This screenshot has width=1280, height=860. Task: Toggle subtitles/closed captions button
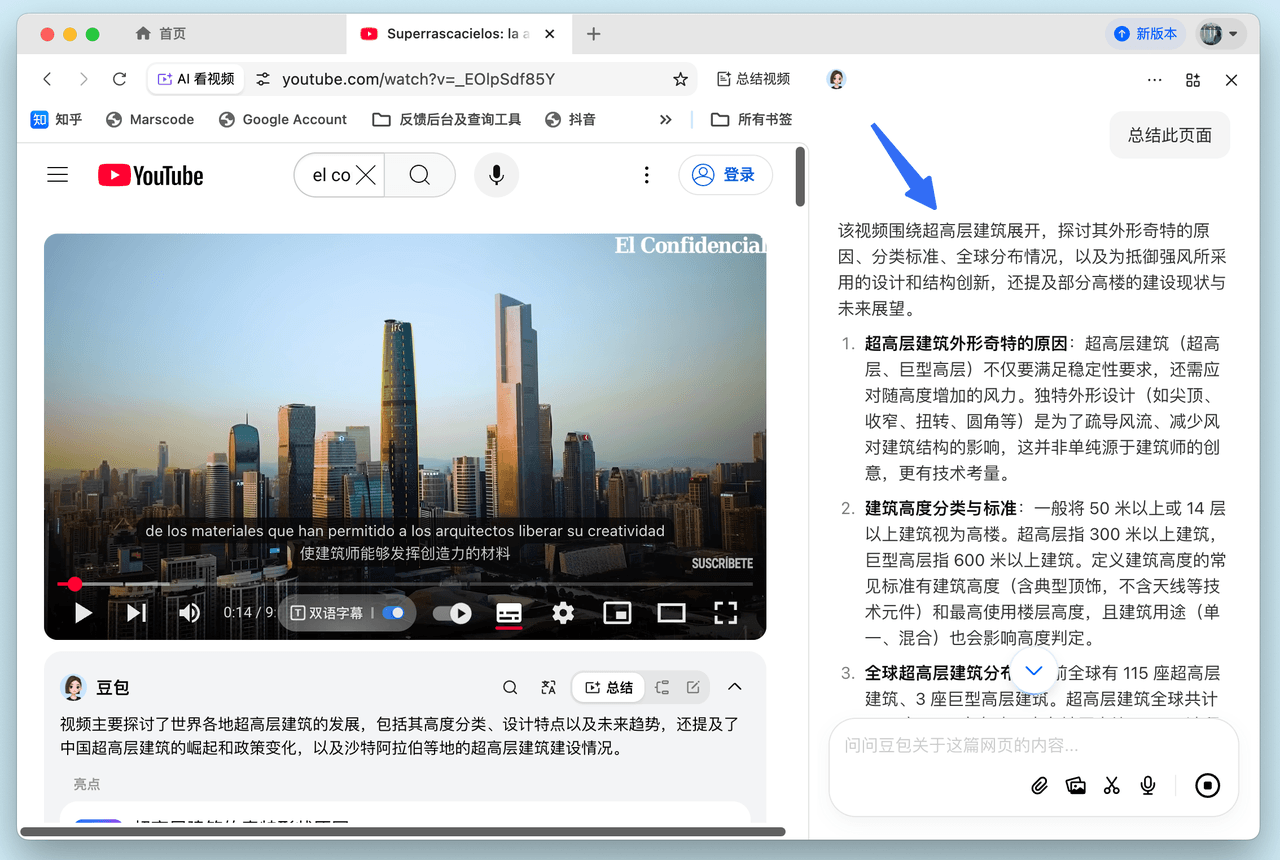pyautogui.click(x=509, y=613)
